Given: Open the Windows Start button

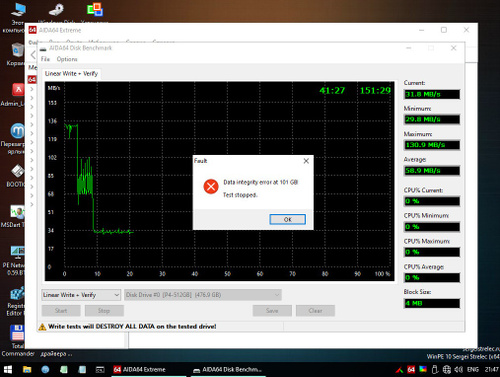Looking at the screenshot, I should pyautogui.click(x=8, y=369).
